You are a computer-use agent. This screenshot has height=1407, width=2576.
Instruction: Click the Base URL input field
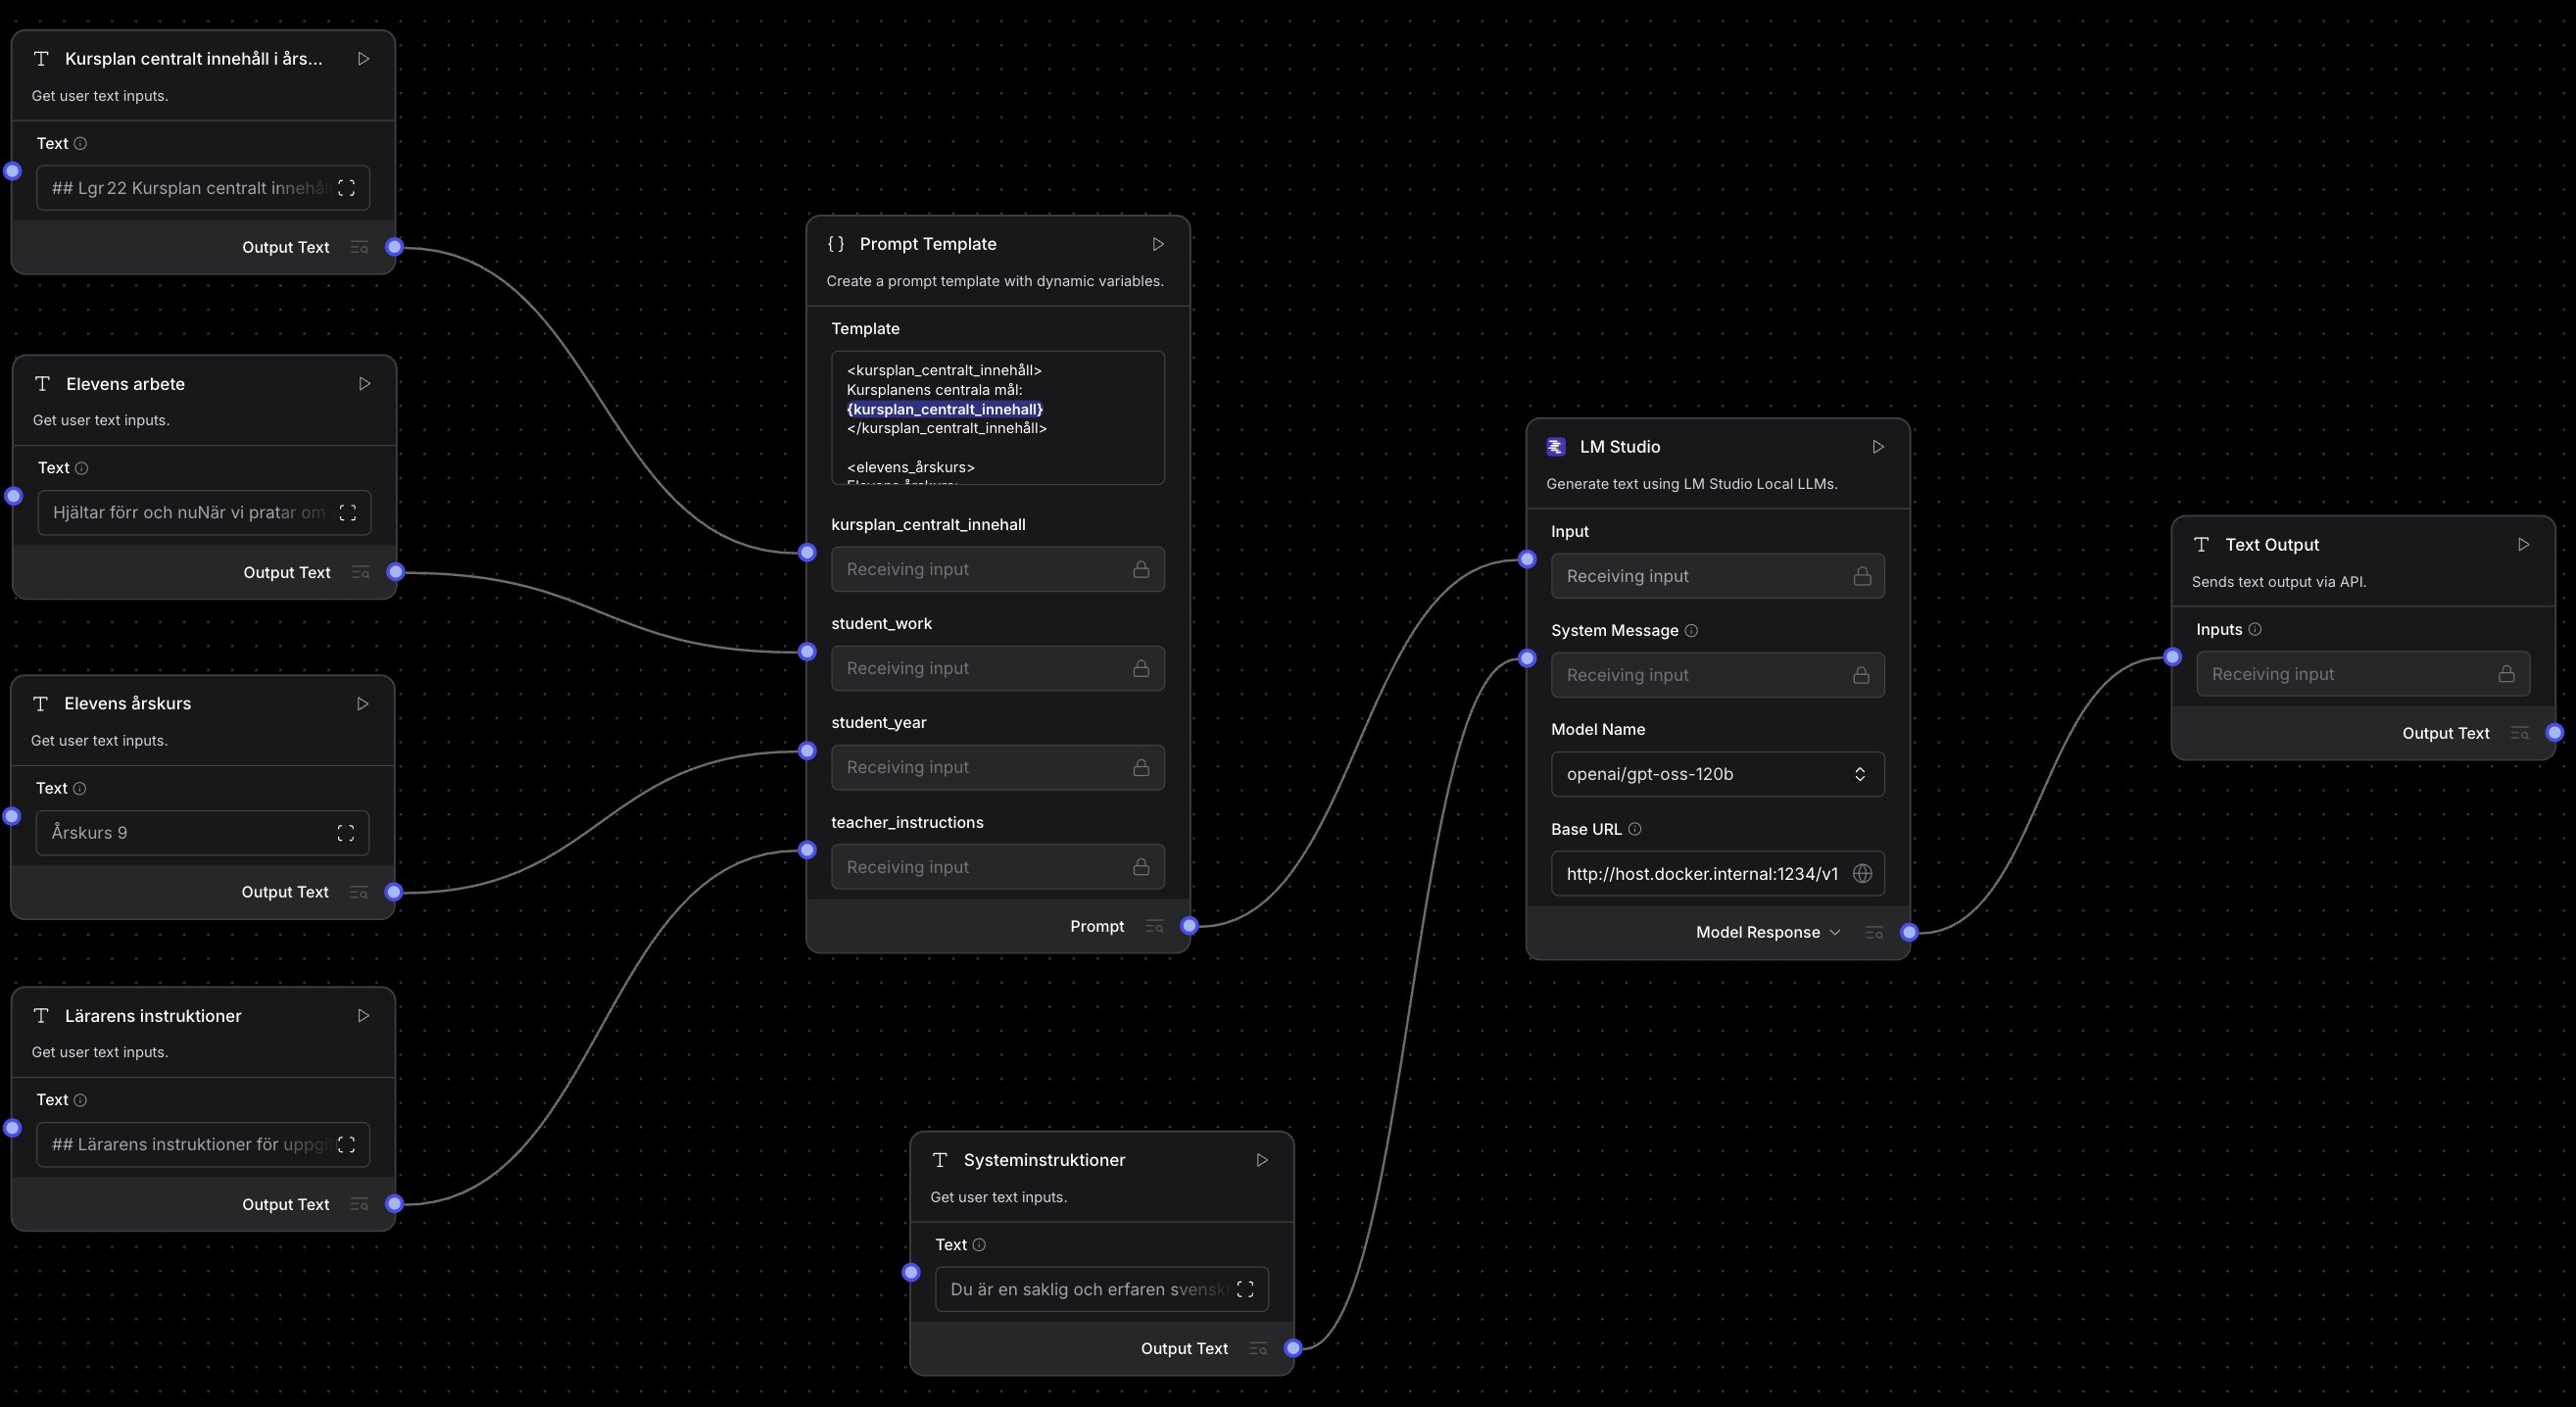point(1700,874)
